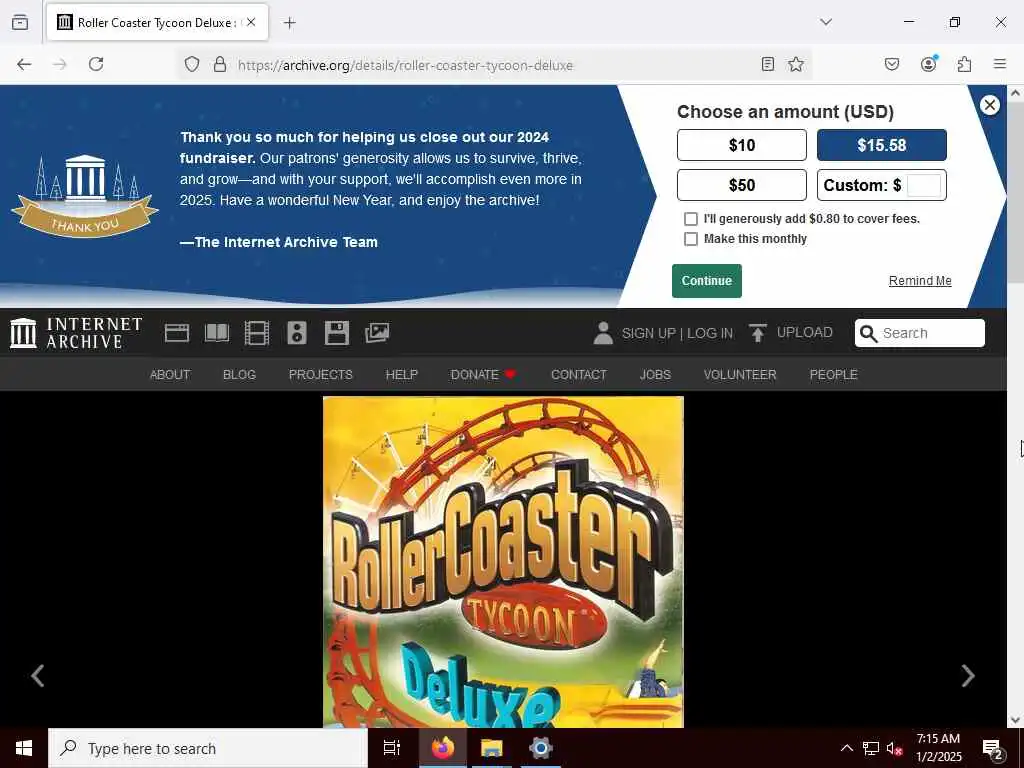Open the HELP menu item
1024x768 pixels.
[x=402, y=375]
